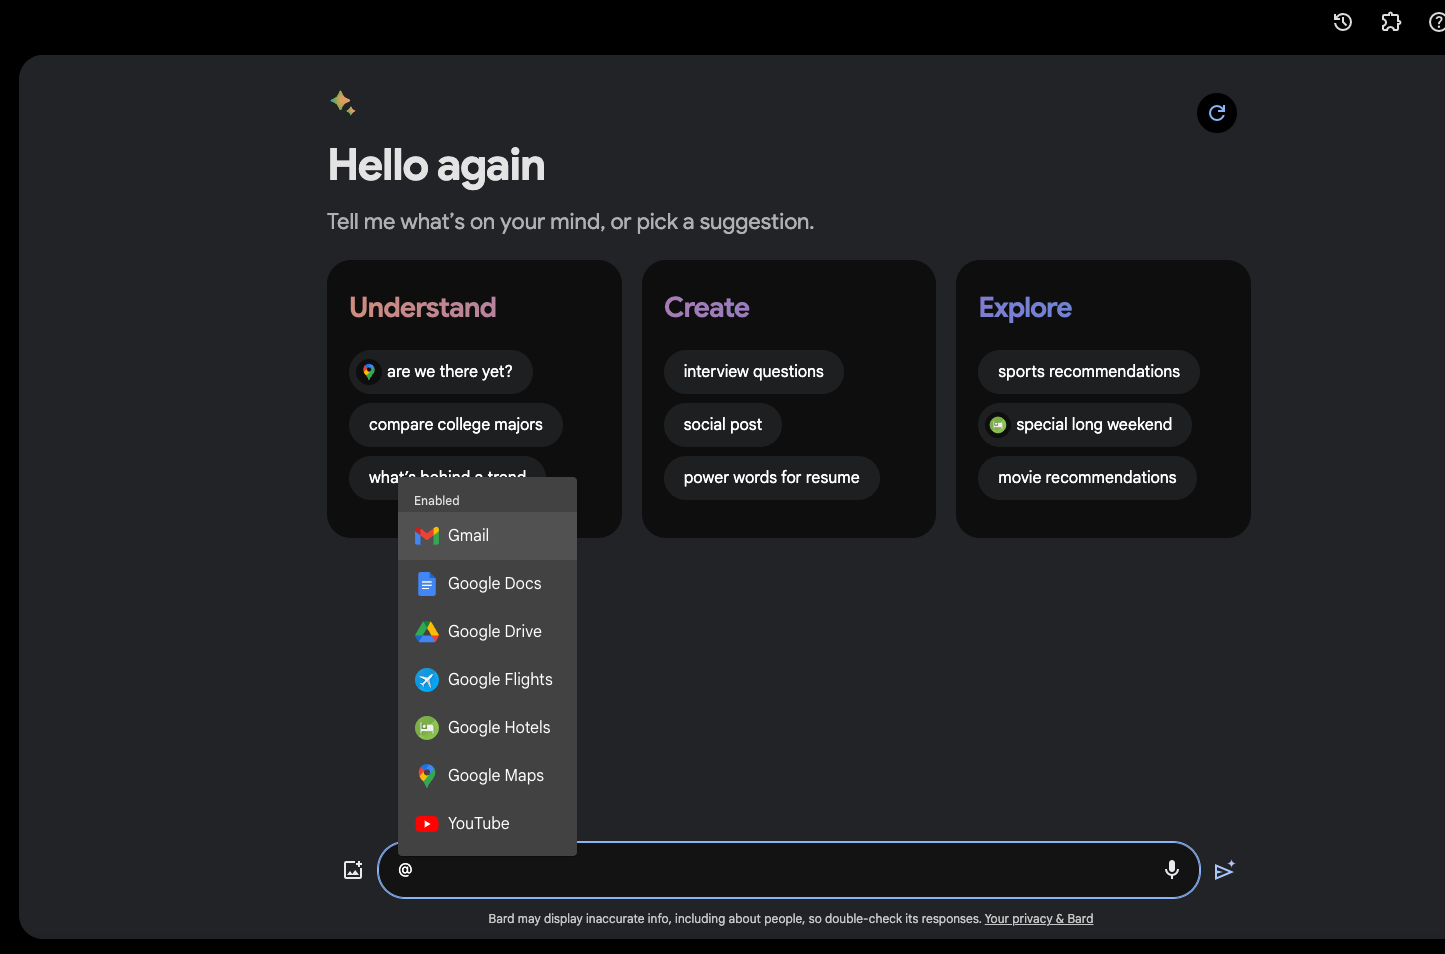Open the Bard activity history icon
Viewport: 1445px width, 954px height.
pos(1343,22)
